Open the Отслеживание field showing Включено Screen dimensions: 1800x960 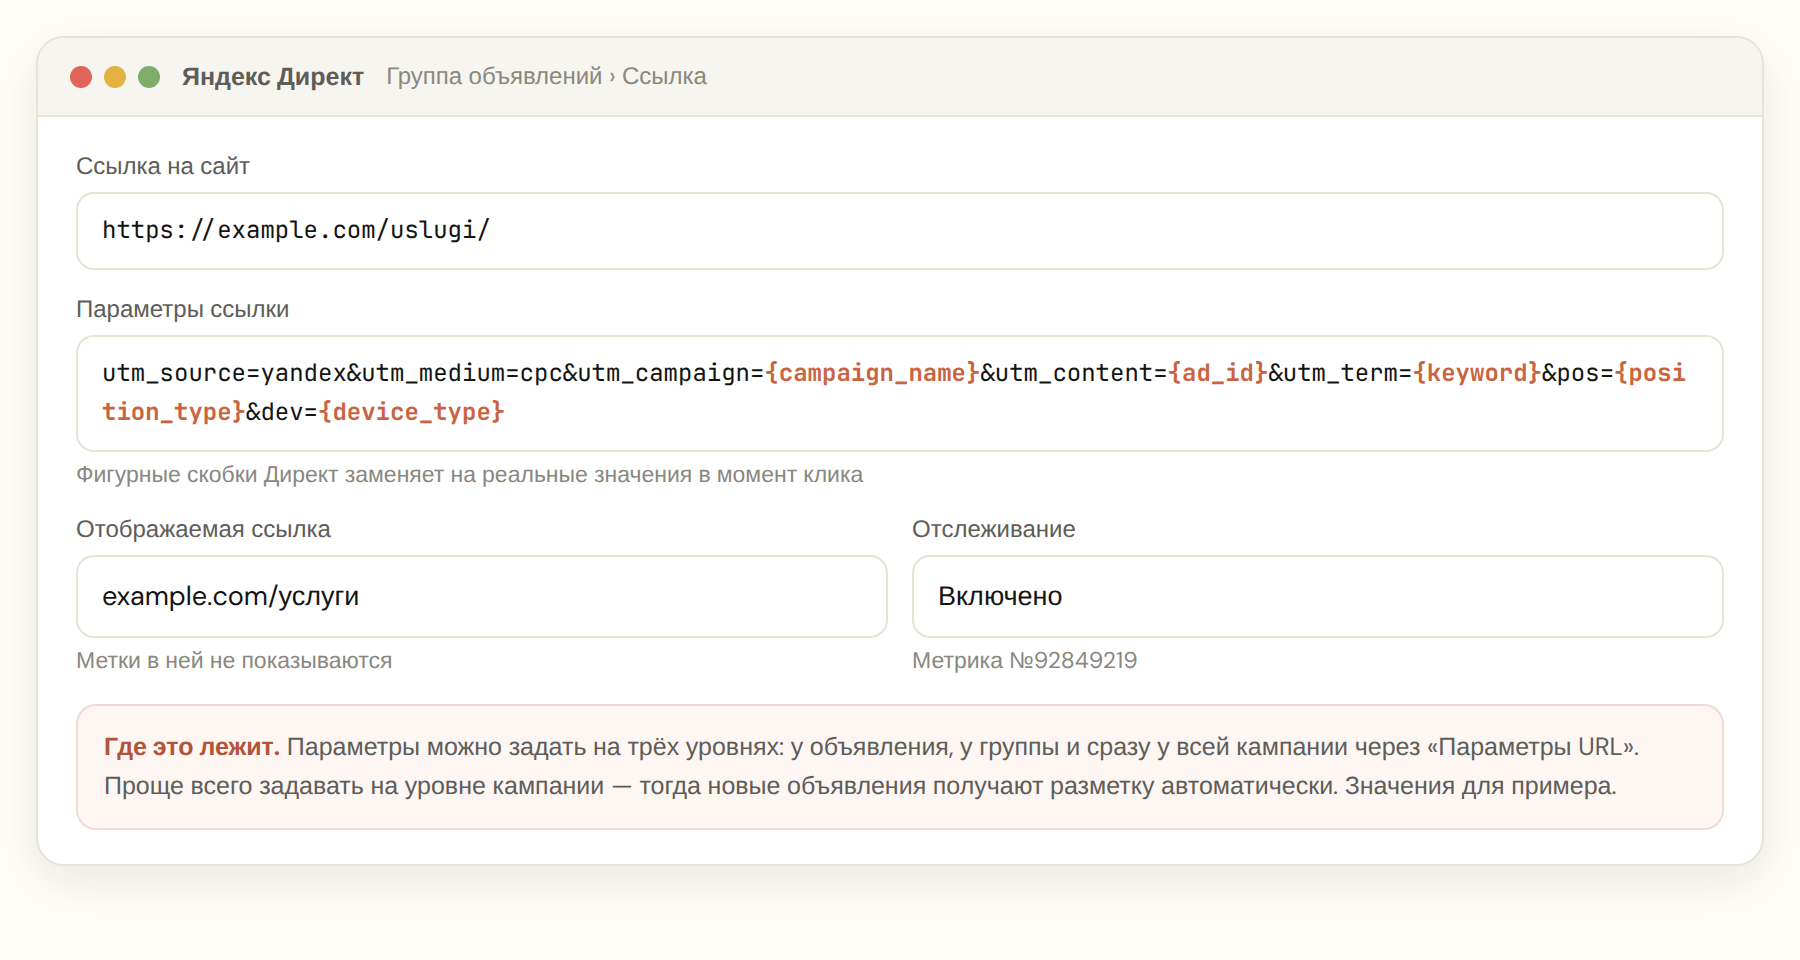pos(1317,597)
